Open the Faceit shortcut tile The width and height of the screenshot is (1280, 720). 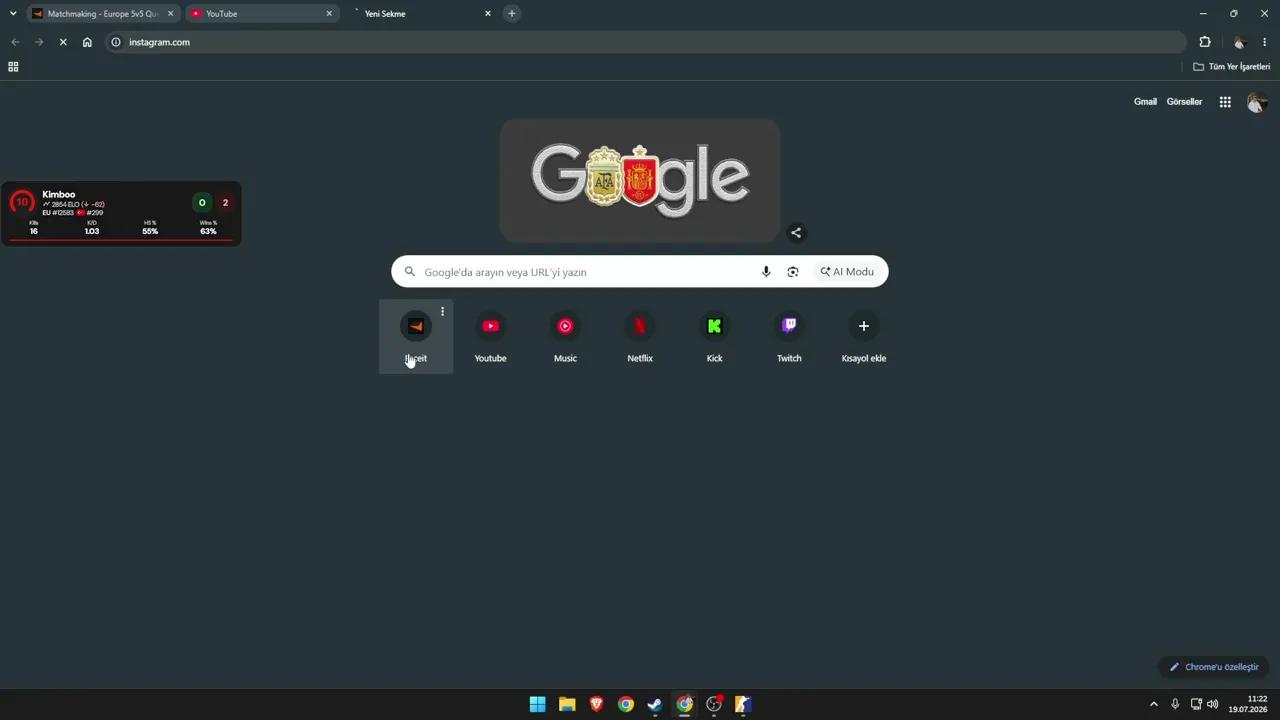[x=415, y=337]
